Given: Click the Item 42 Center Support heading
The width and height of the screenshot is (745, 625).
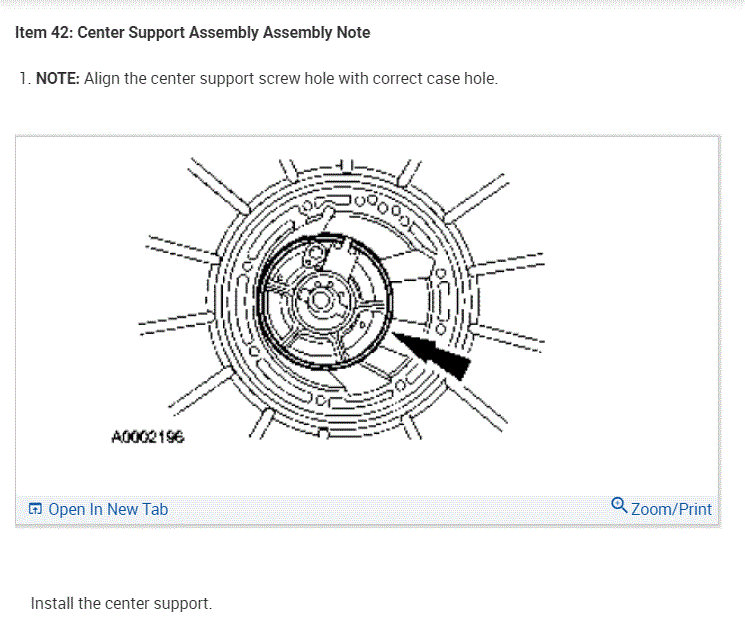Looking at the screenshot, I should click(192, 32).
